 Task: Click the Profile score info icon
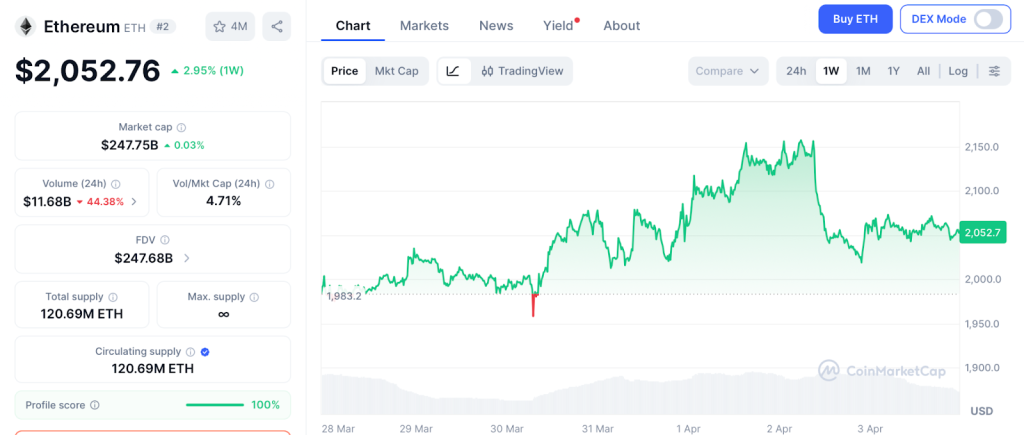95,405
